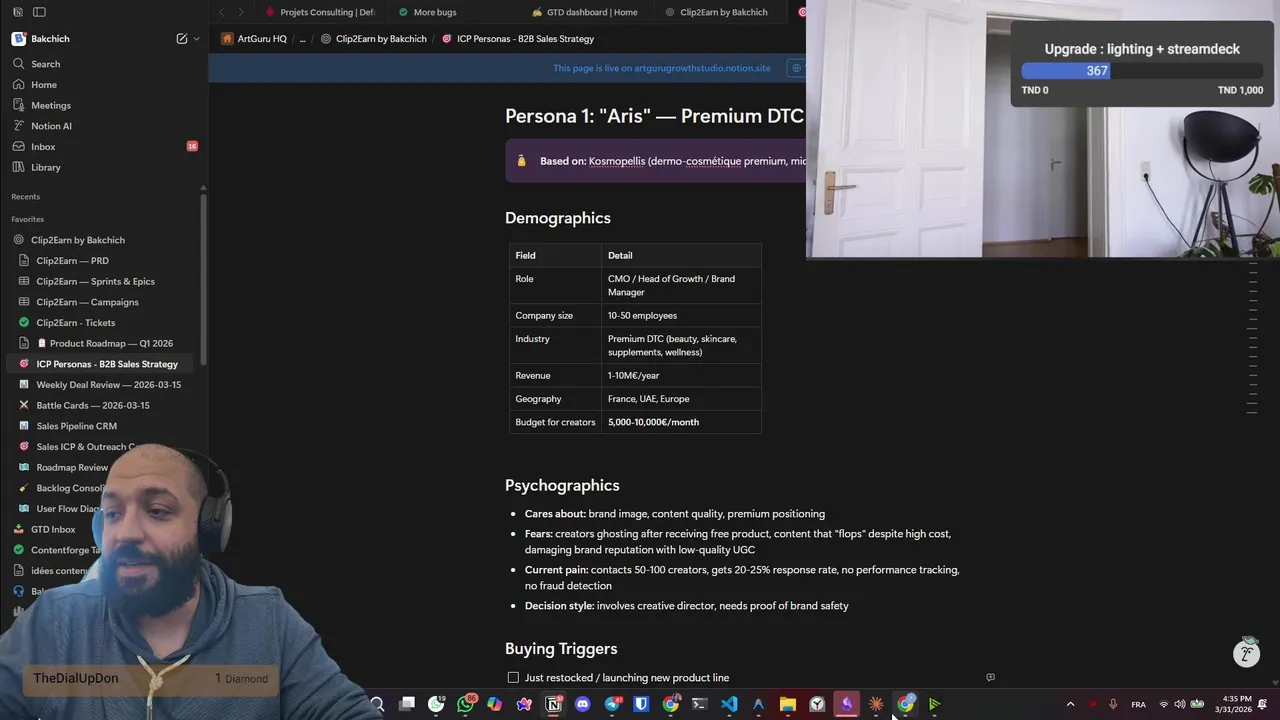Open Visual Studio Code from taskbar

click(729, 704)
